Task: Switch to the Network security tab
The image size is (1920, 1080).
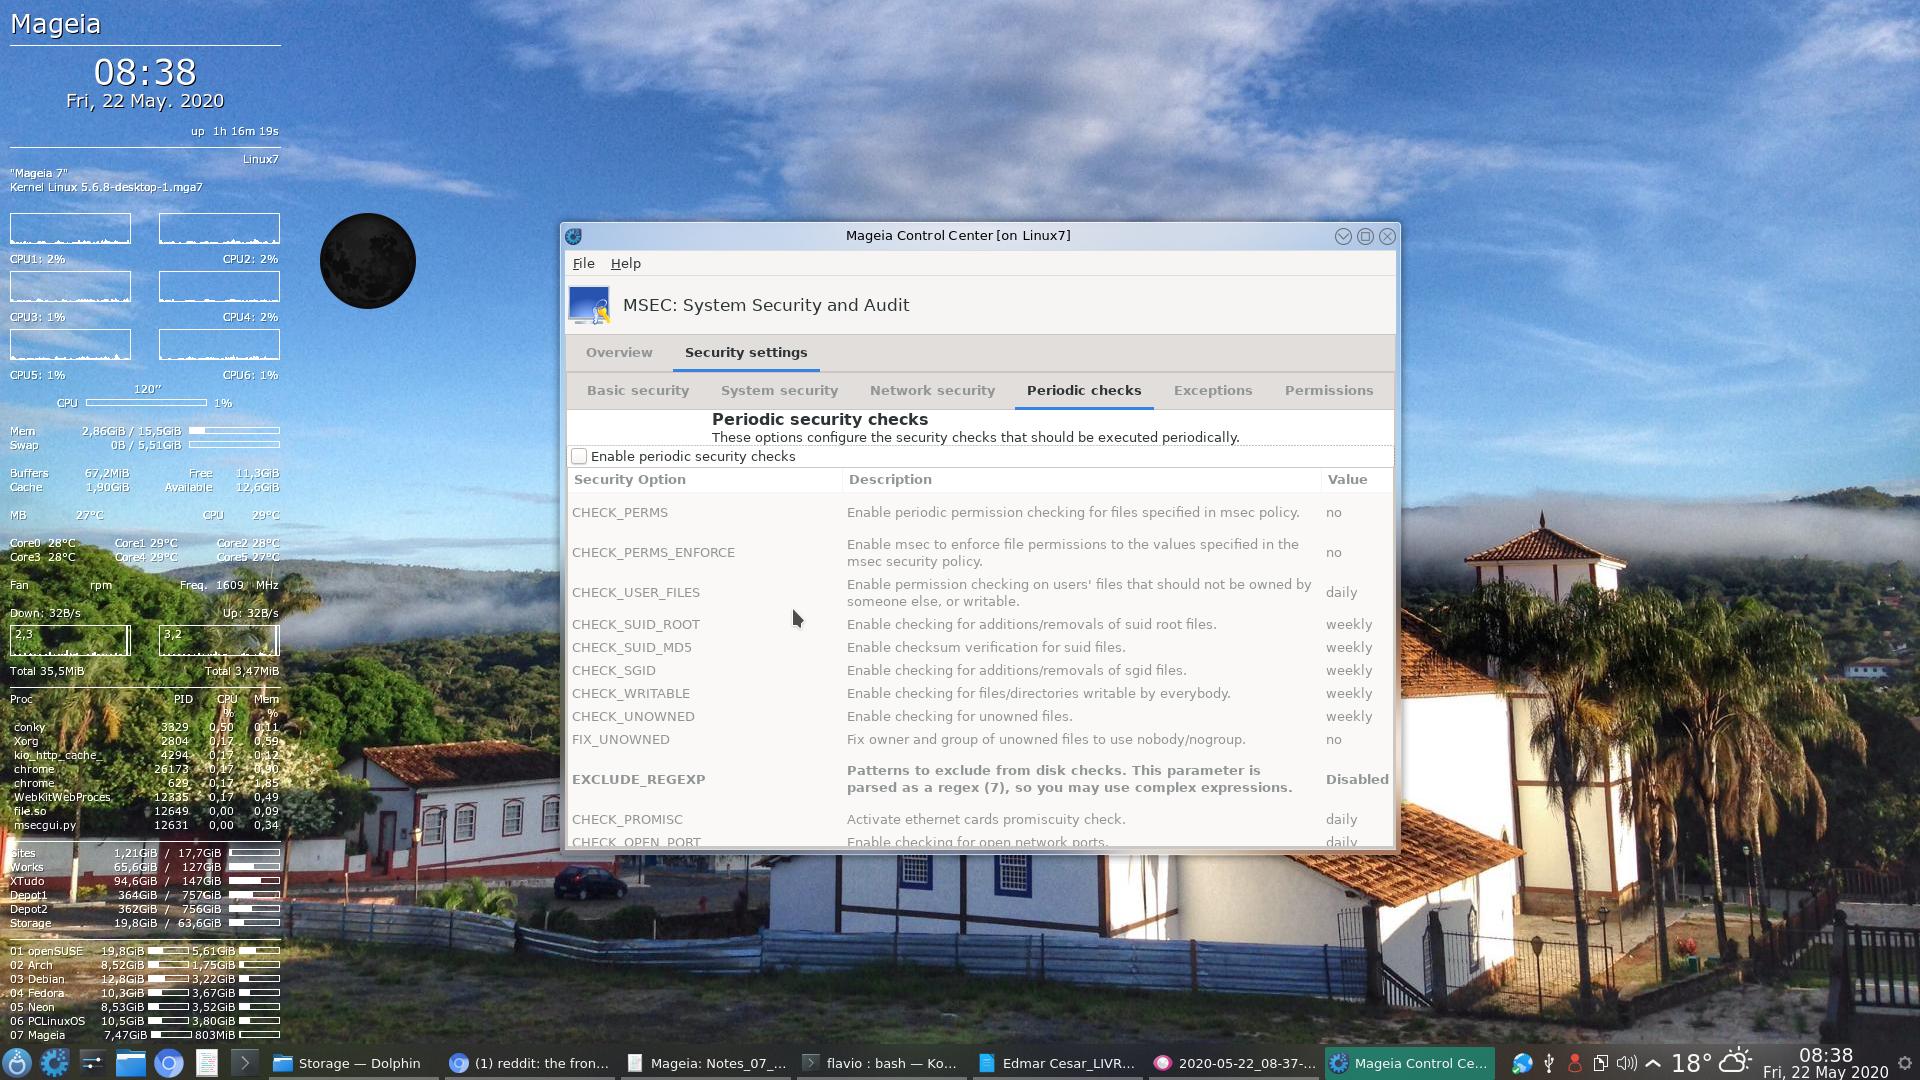Action: click(x=932, y=390)
